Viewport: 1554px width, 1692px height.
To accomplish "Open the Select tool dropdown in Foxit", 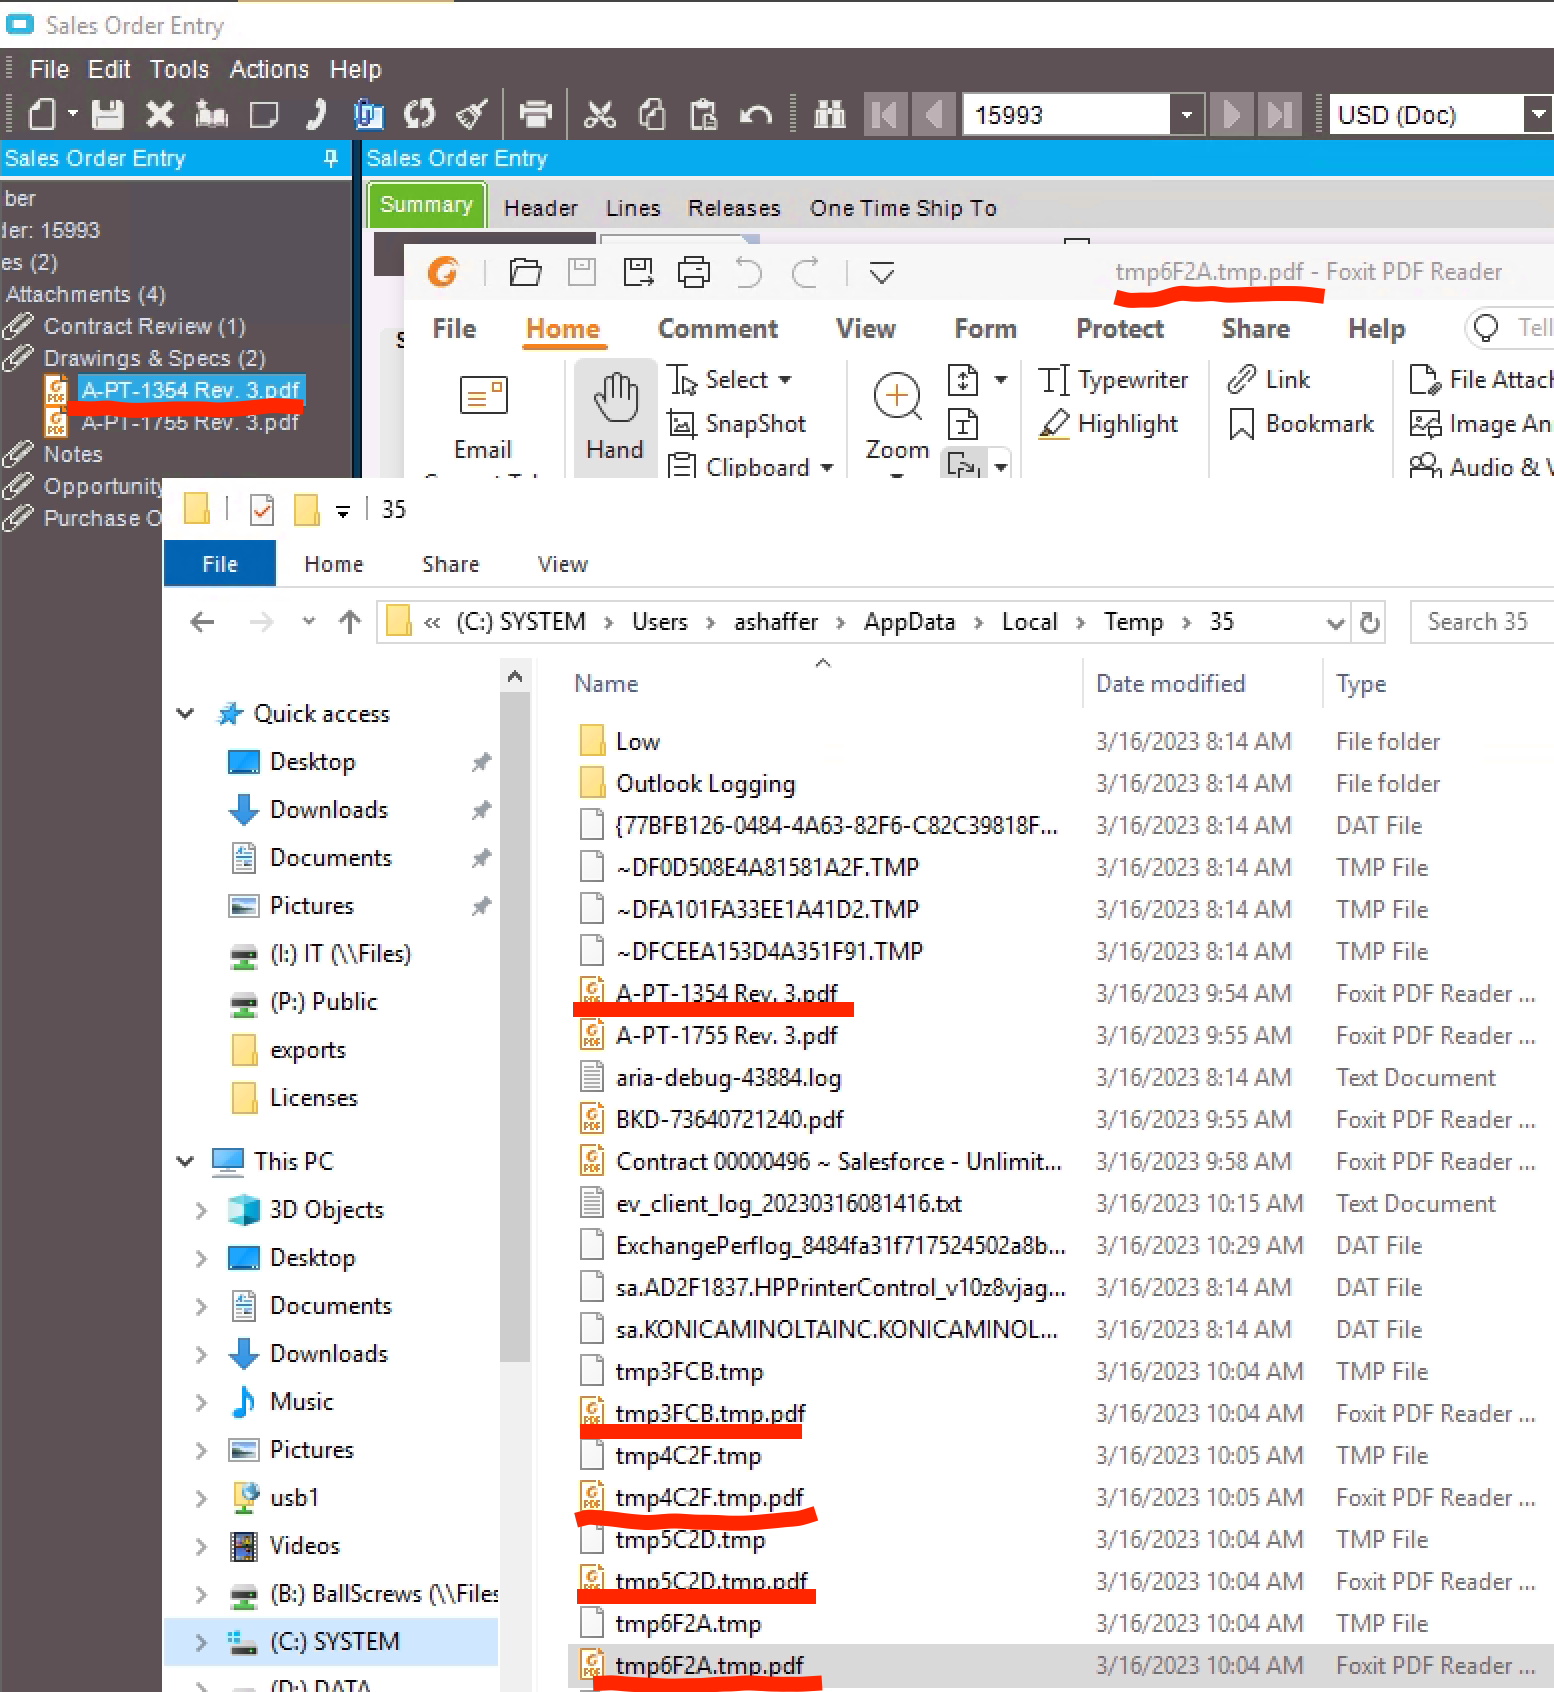I will pyautogui.click(x=785, y=380).
